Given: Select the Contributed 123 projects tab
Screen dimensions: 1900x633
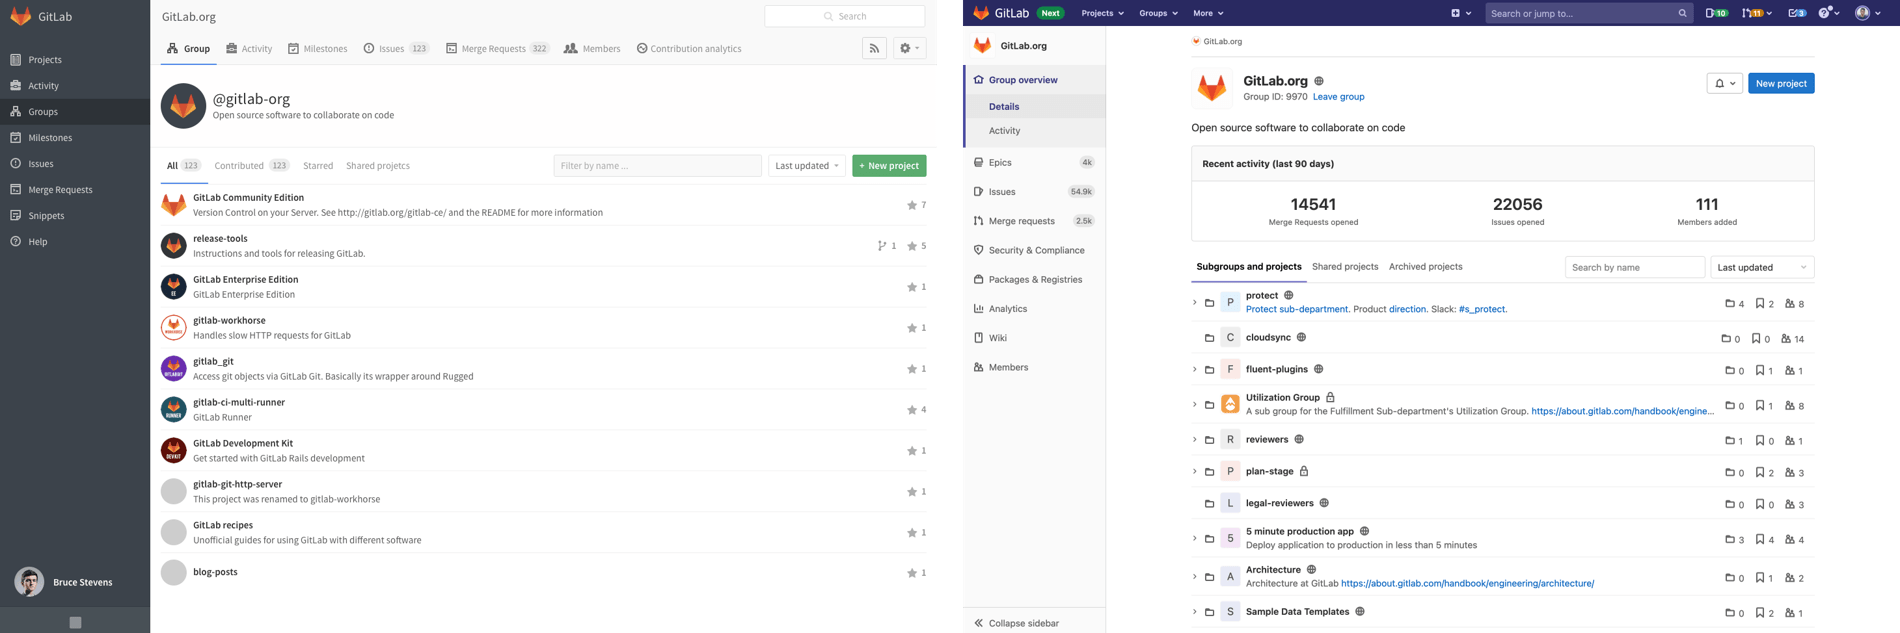Looking at the screenshot, I should click(251, 166).
